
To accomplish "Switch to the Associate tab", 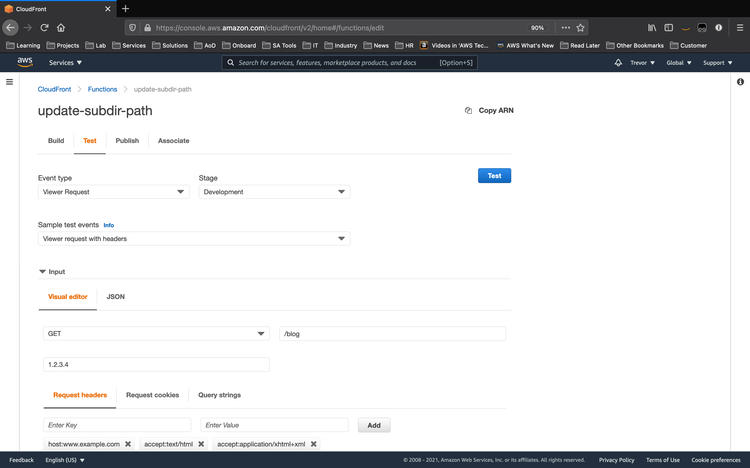I will point(174,141).
